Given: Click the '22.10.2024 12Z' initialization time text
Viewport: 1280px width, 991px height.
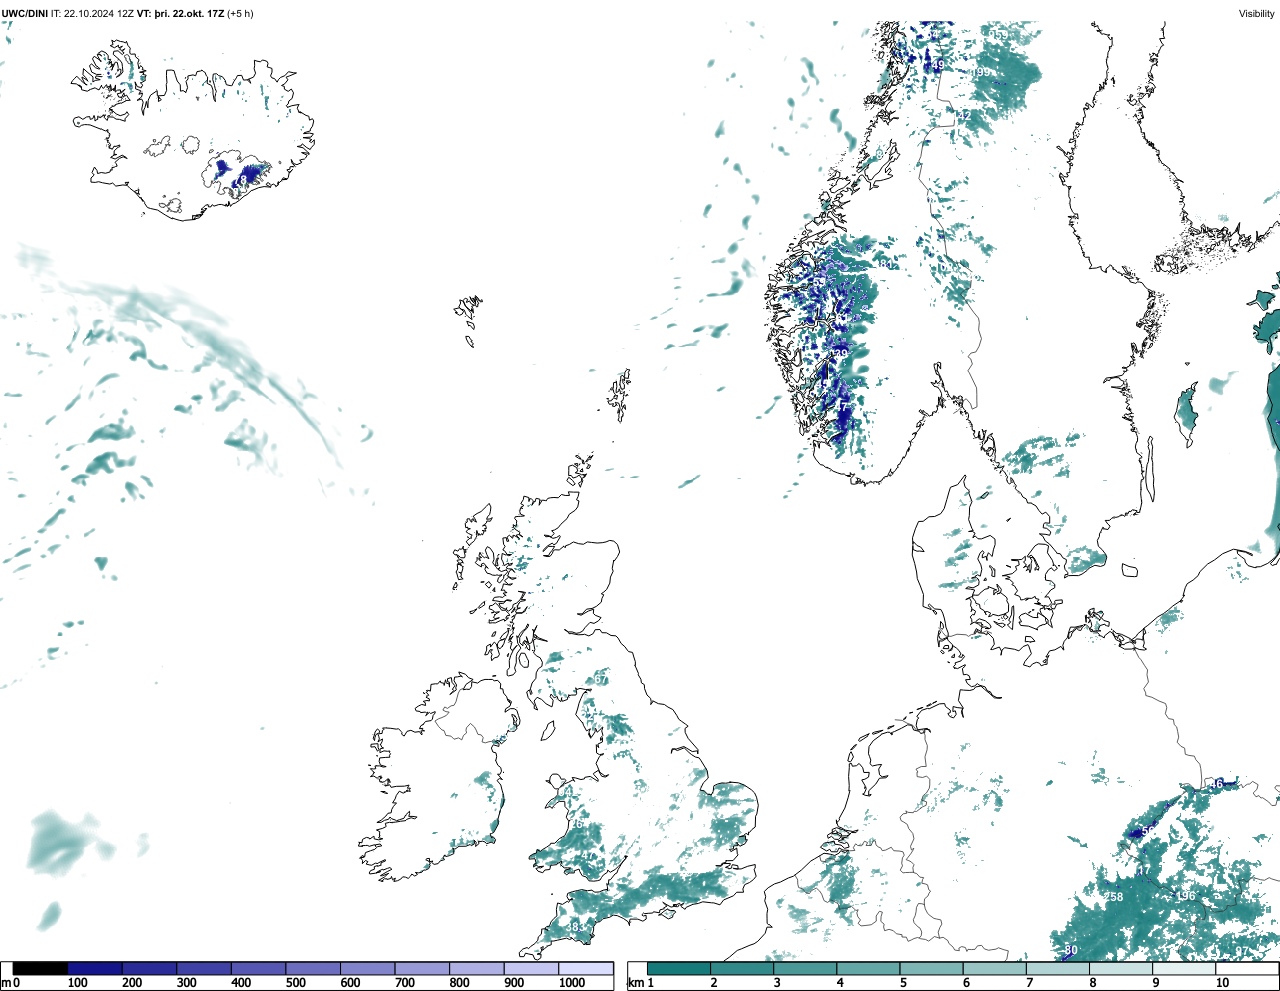Looking at the screenshot, I should [99, 14].
